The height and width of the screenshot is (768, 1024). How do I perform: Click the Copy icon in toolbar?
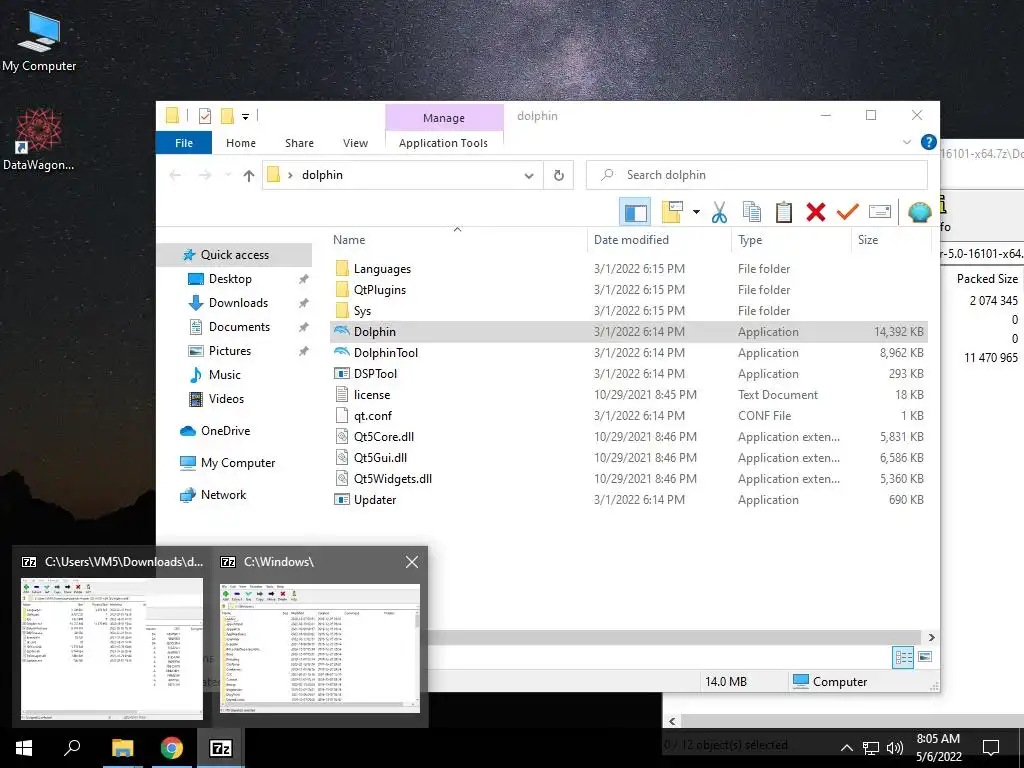752,212
